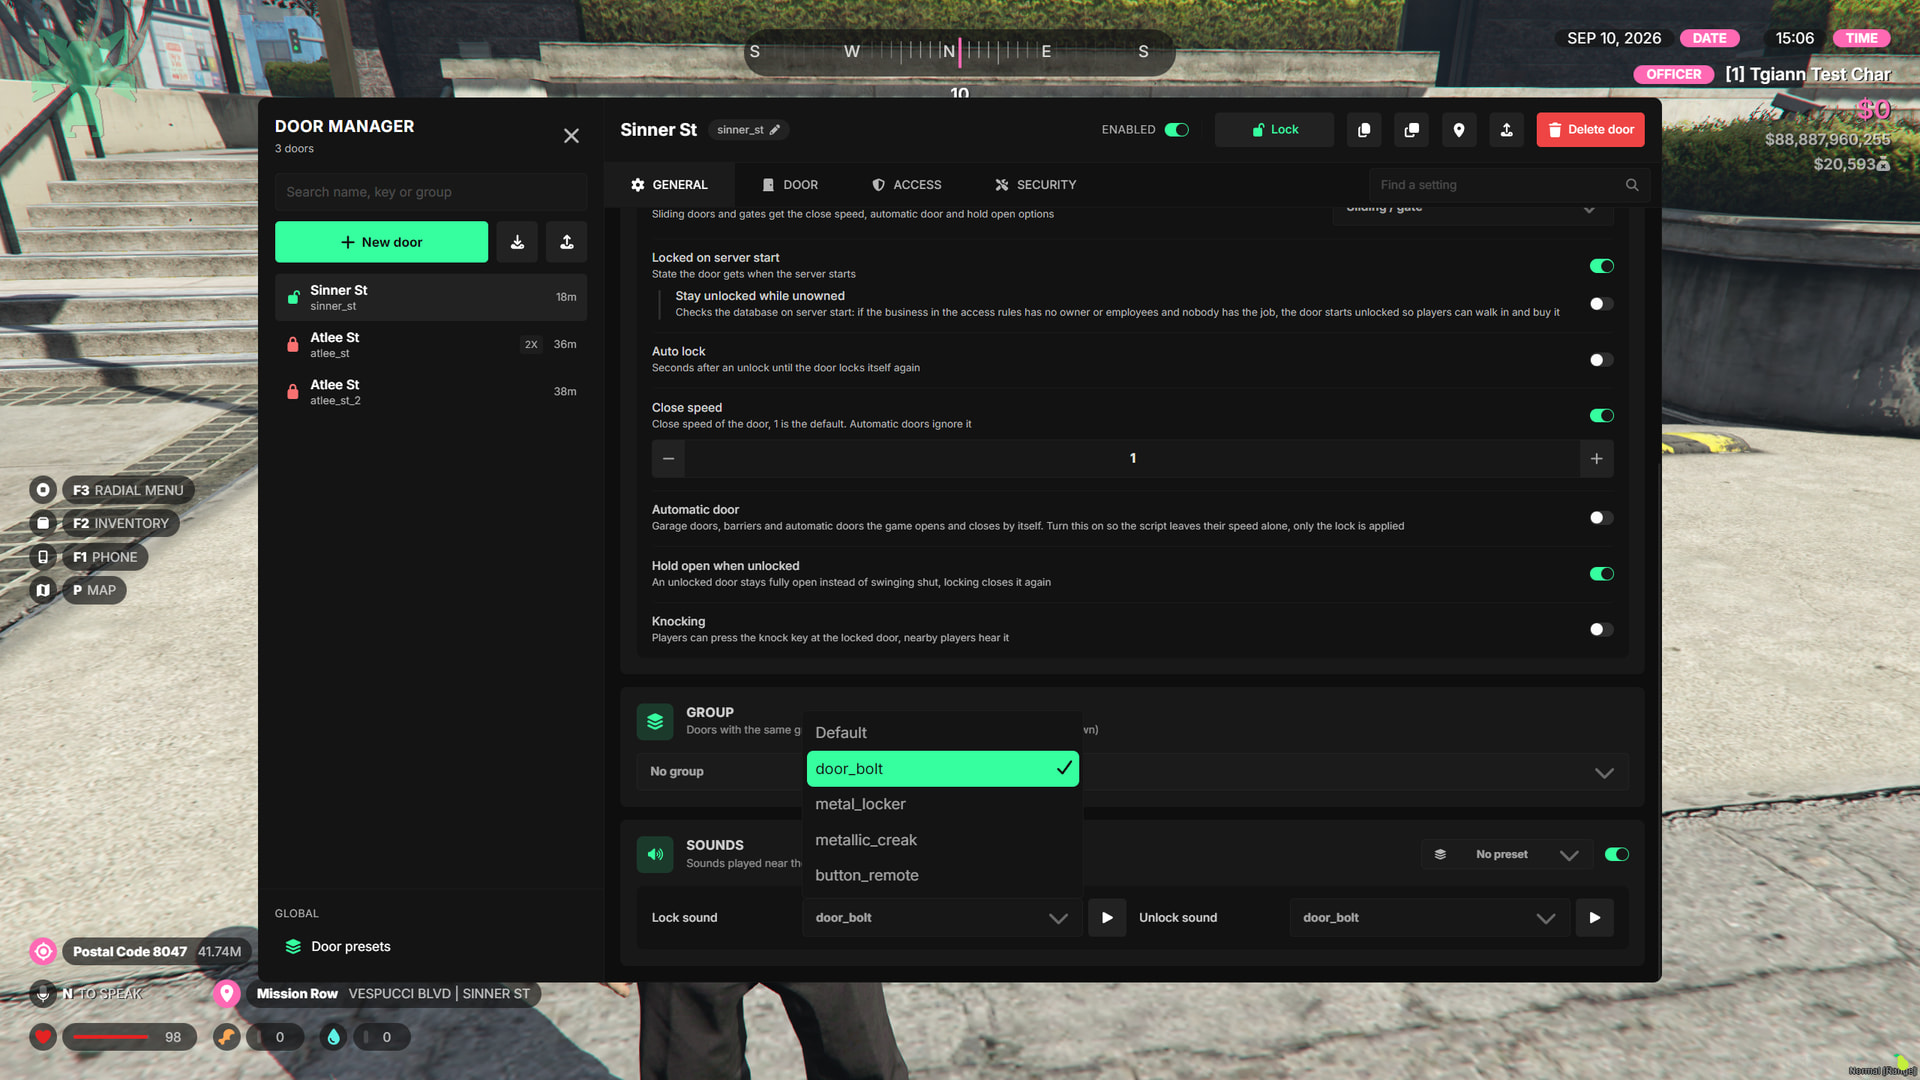Toggle Locked on server start

(x=1602, y=266)
